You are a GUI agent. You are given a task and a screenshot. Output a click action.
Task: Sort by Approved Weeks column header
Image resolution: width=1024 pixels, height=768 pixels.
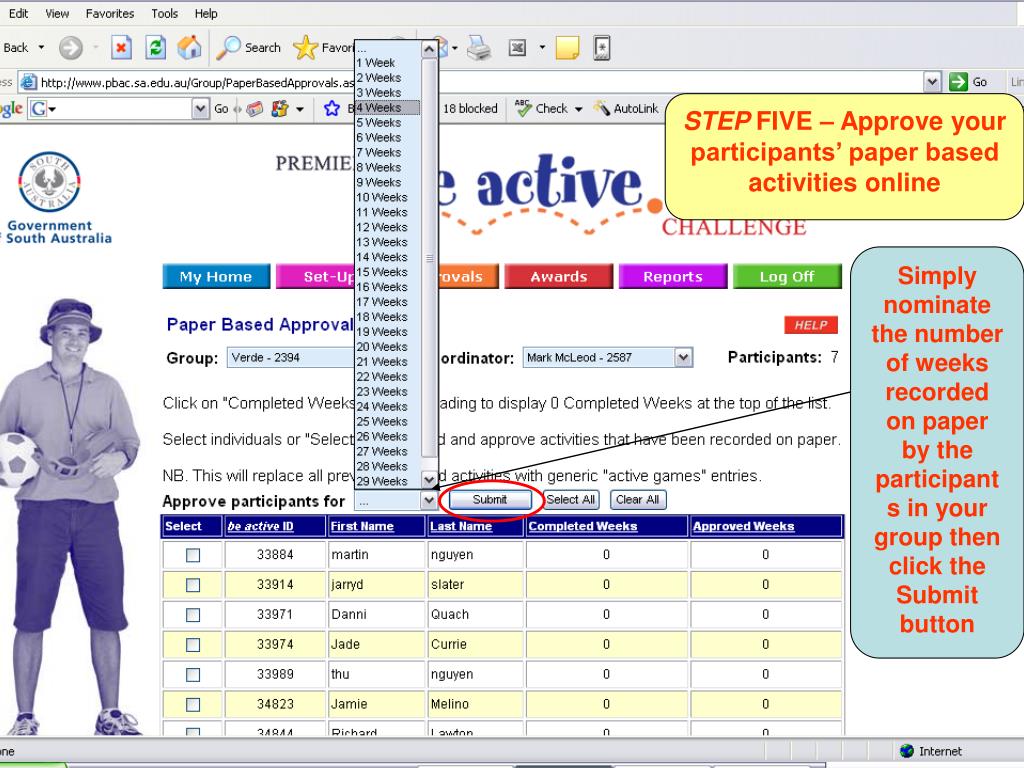[743, 526]
